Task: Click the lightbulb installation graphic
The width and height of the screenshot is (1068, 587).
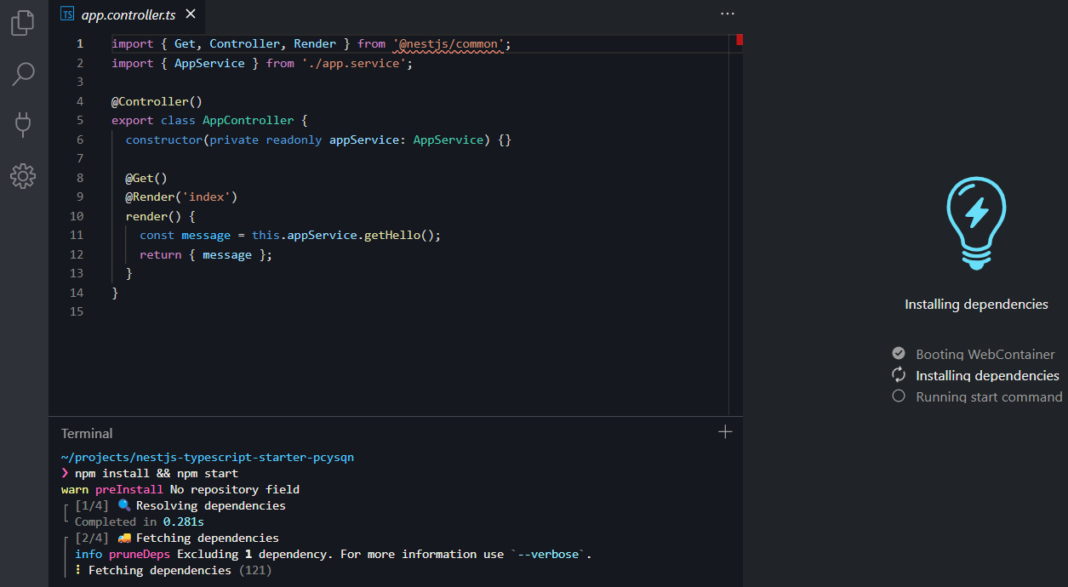Action: point(976,222)
